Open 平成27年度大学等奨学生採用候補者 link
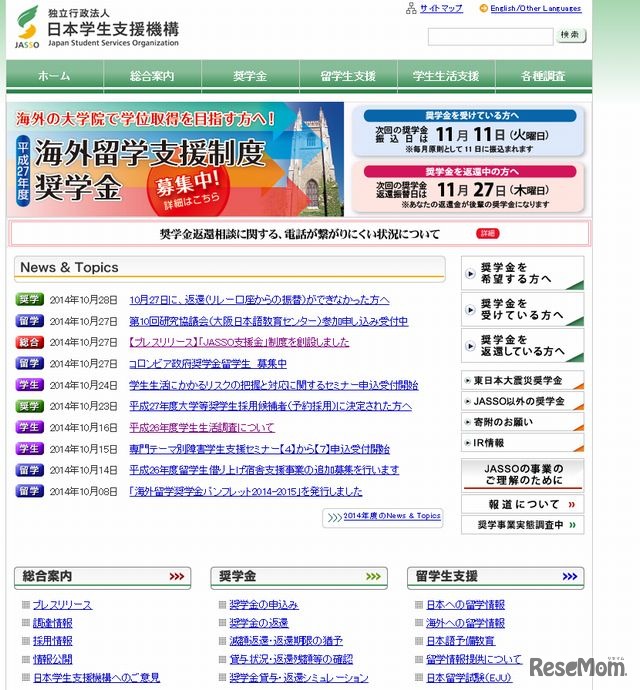This screenshot has height=690, width=640. tap(270, 406)
